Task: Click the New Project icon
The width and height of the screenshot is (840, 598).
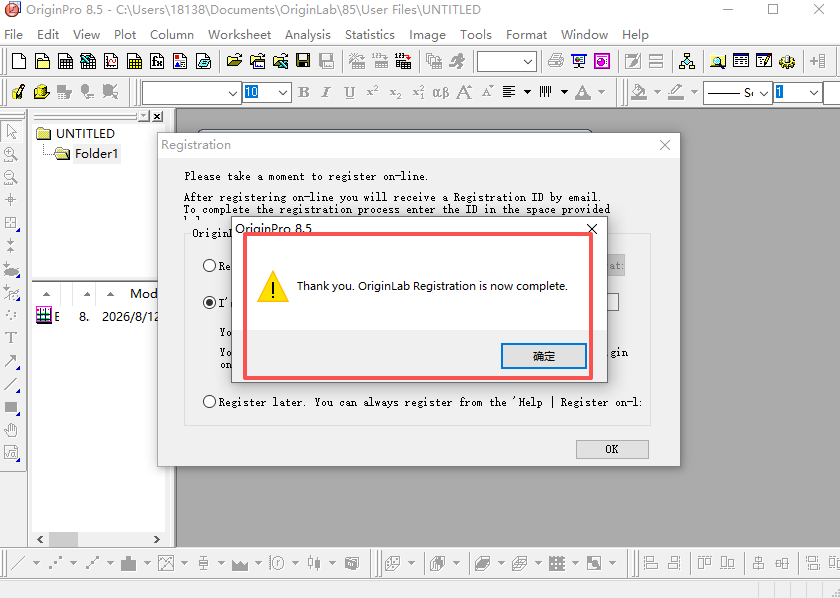Action: (19, 61)
